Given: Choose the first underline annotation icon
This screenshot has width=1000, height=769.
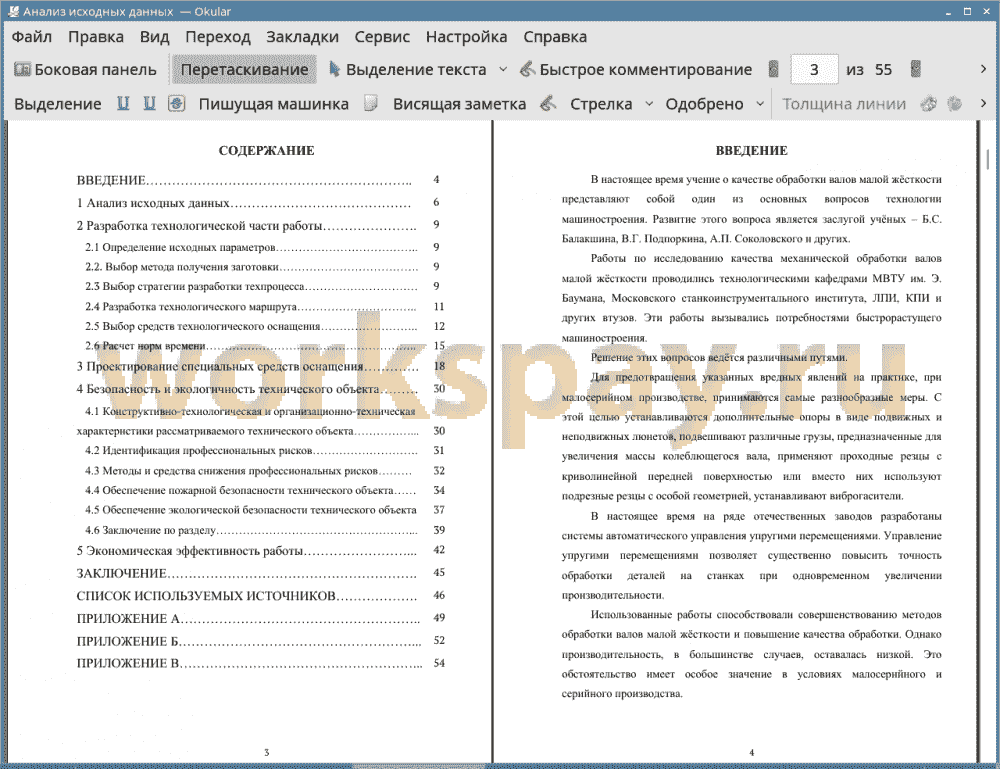Looking at the screenshot, I should (x=123, y=104).
